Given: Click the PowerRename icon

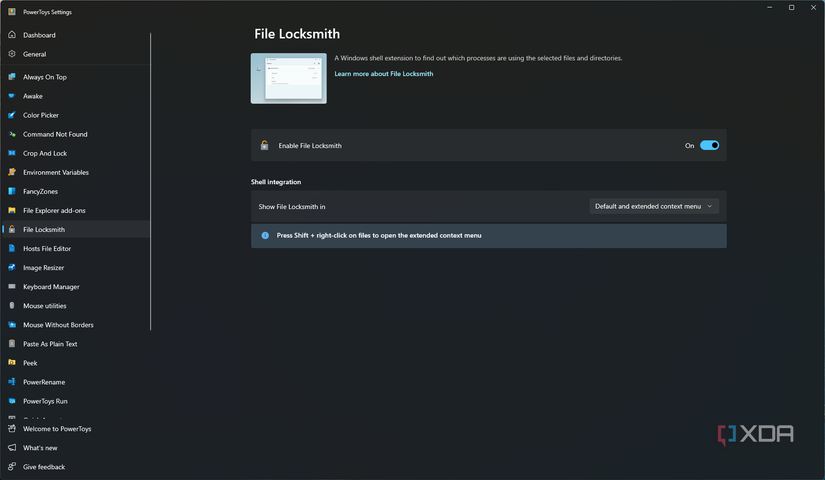Looking at the screenshot, I should (x=12, y=382).
